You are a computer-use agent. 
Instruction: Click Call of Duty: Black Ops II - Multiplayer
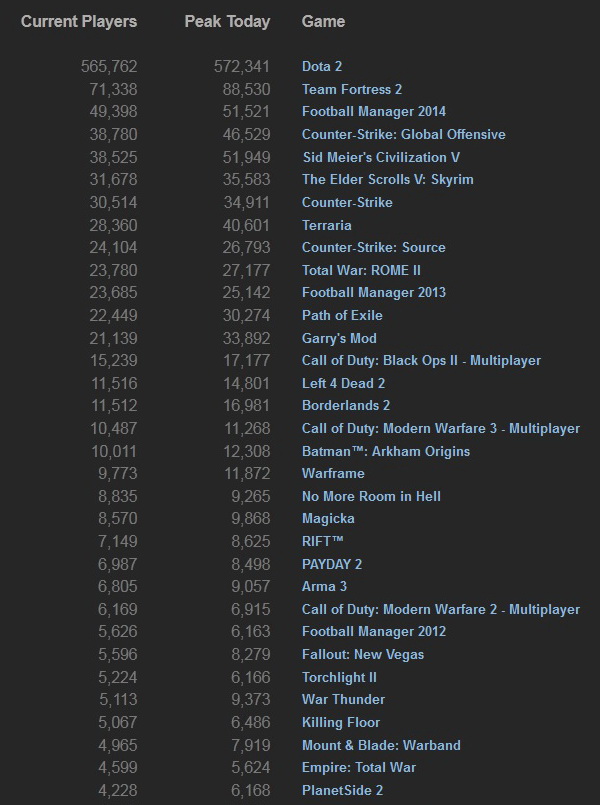[421, 360]
